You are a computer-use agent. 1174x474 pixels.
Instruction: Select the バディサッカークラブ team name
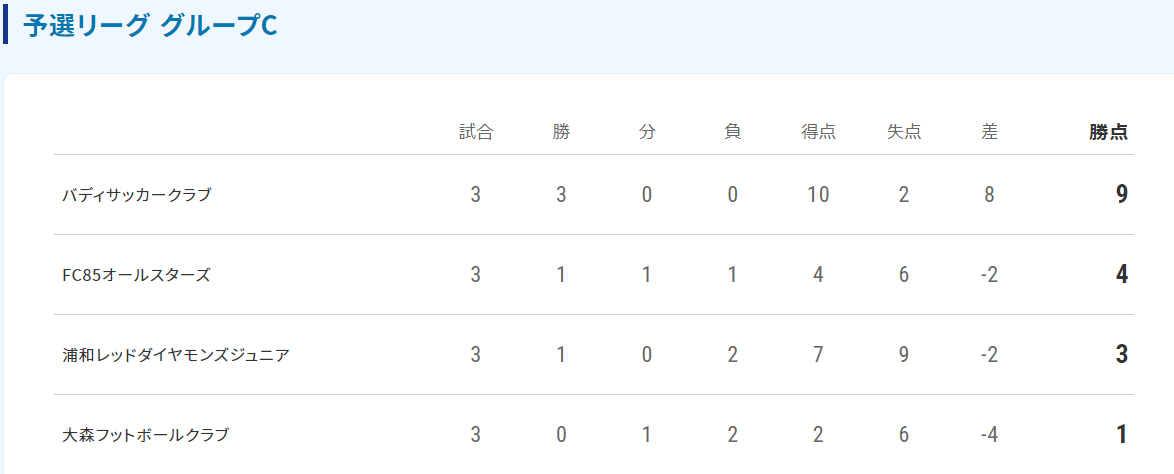point(137,195)
